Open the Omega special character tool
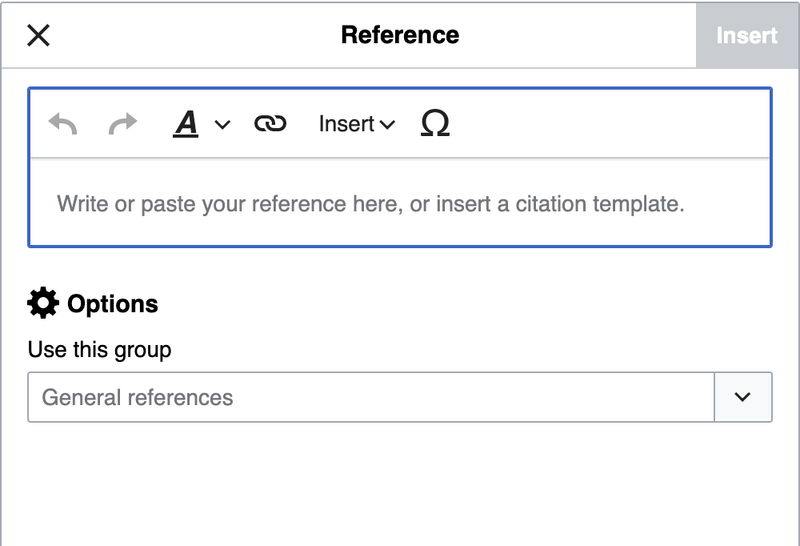This screenshot has width=800, height=546. point(435,124)
